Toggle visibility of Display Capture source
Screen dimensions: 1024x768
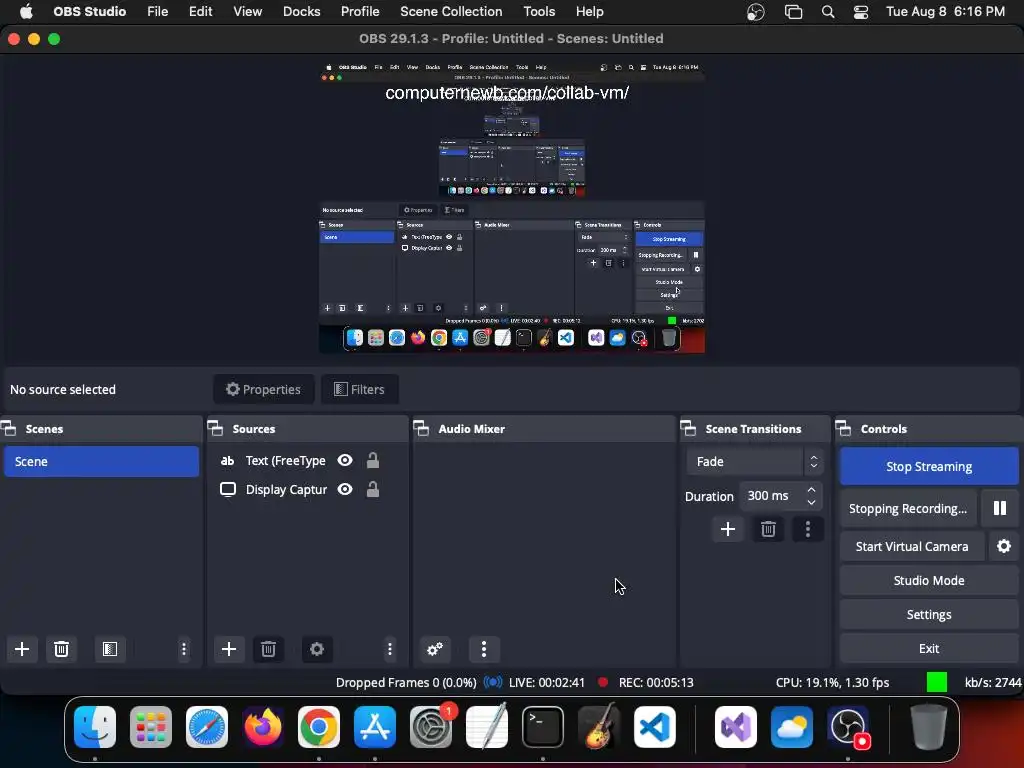pos(345,489)
